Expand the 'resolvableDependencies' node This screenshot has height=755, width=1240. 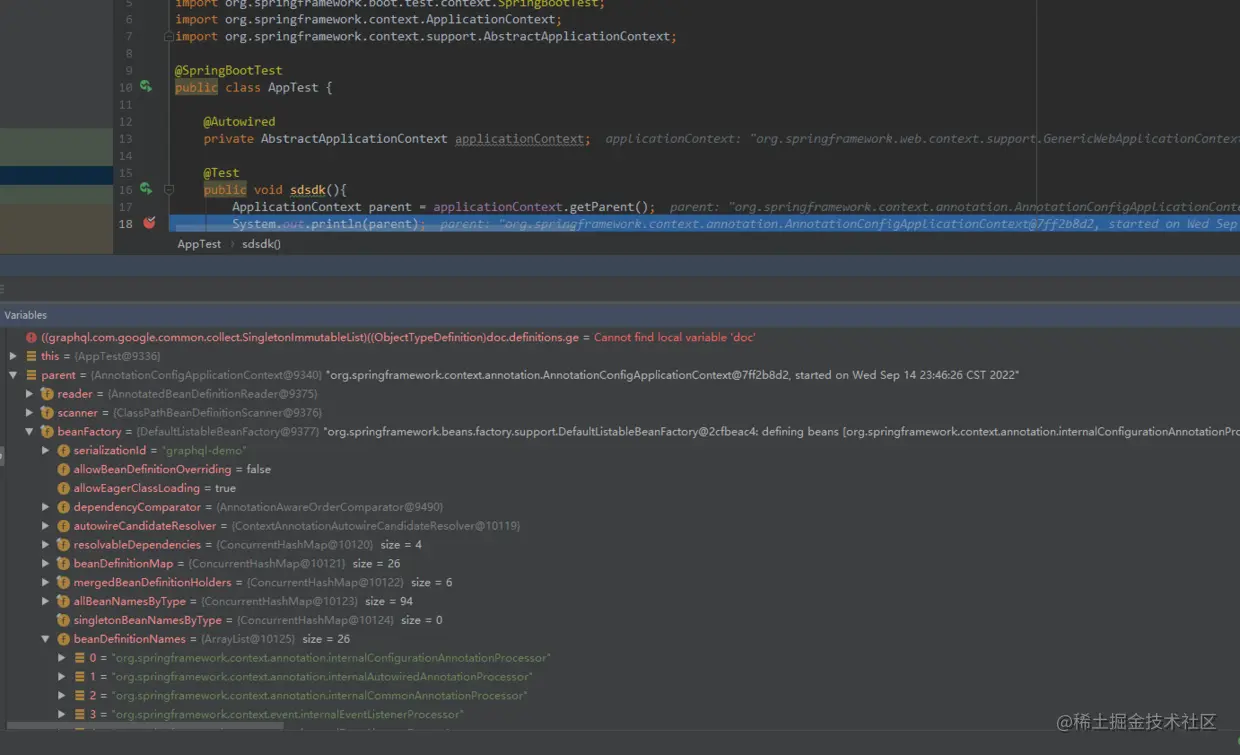(45, 545)
